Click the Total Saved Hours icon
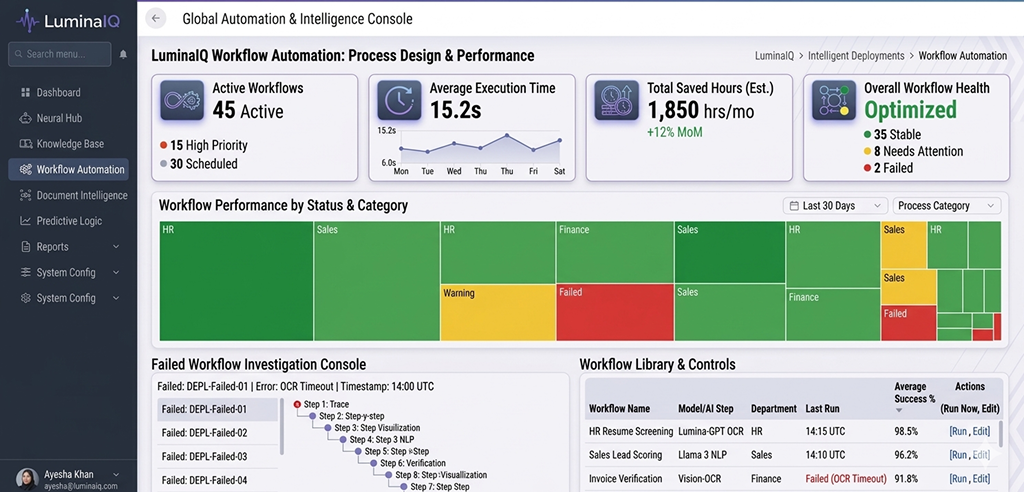This screenshot has height=492, width=1024. click(x=617, y=101)
